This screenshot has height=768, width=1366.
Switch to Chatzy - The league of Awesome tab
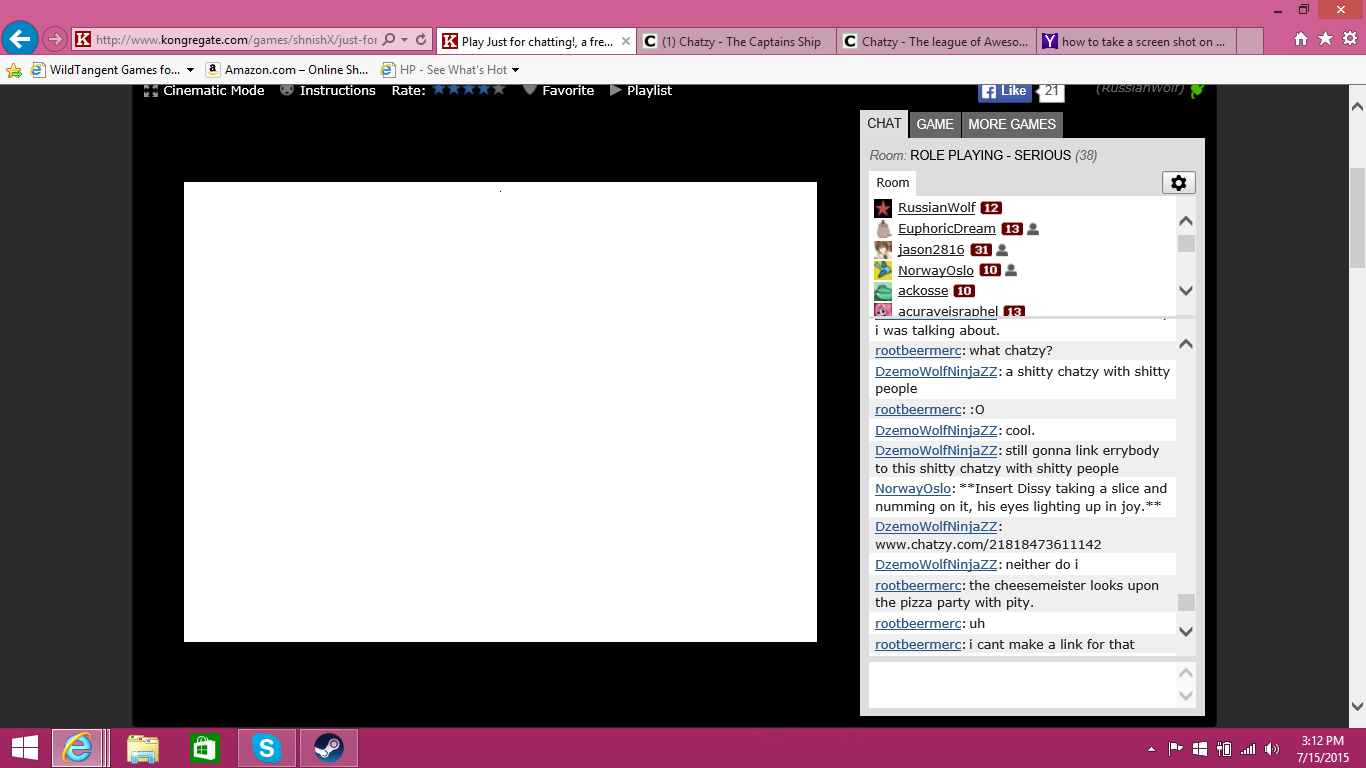(936, 41)
